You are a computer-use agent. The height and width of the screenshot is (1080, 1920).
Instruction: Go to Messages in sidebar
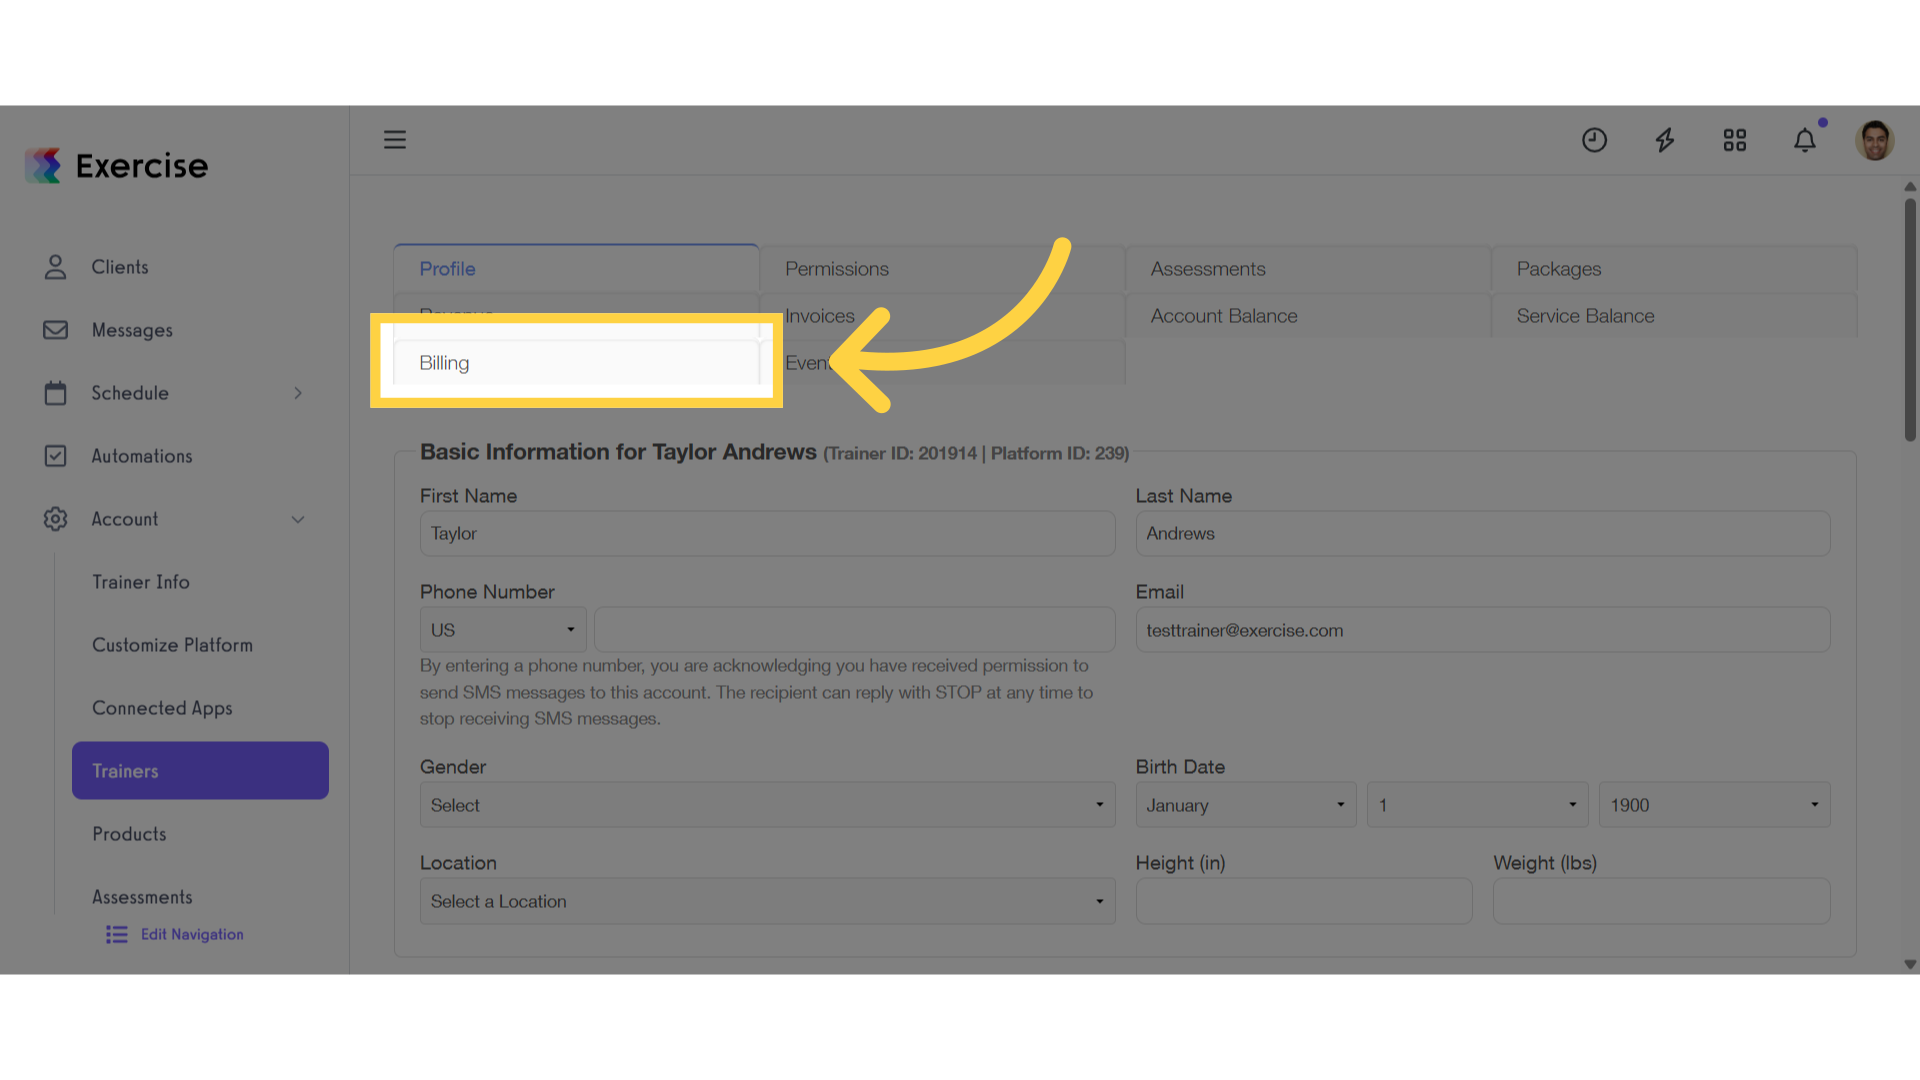point(132,330)
